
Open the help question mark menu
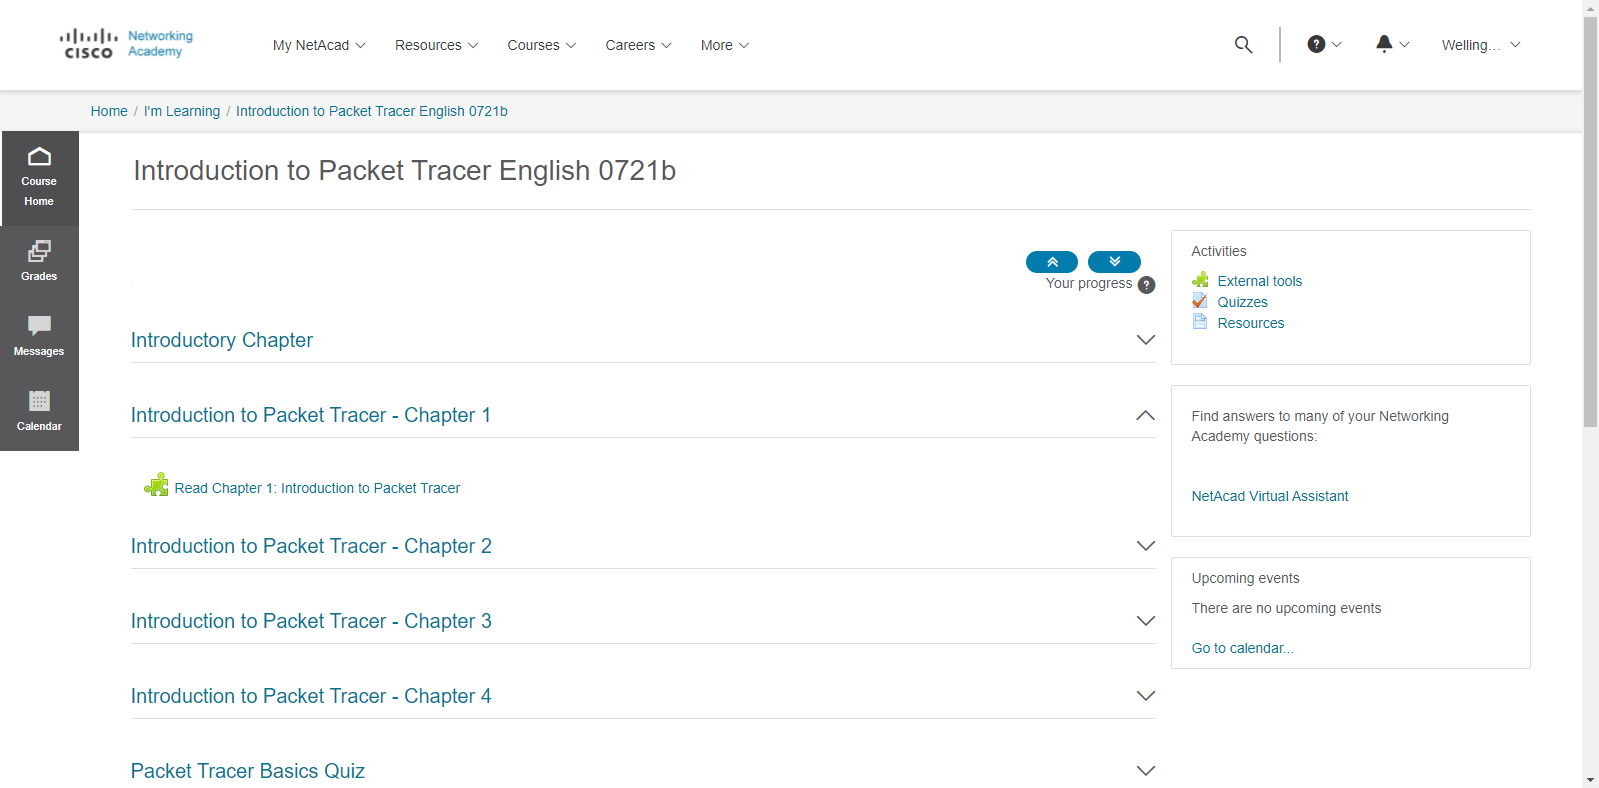[1325, 44]
